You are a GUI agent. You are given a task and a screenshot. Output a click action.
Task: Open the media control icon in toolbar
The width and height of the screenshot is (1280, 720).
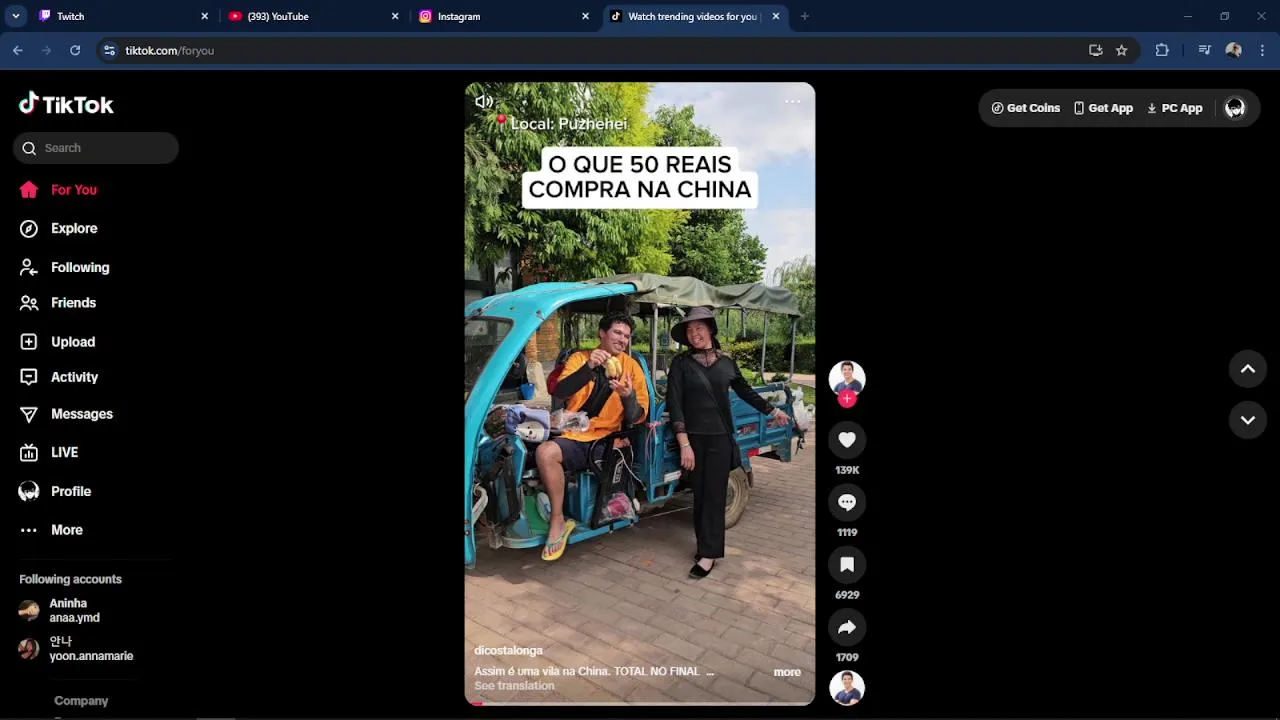tap(1204, 50)
